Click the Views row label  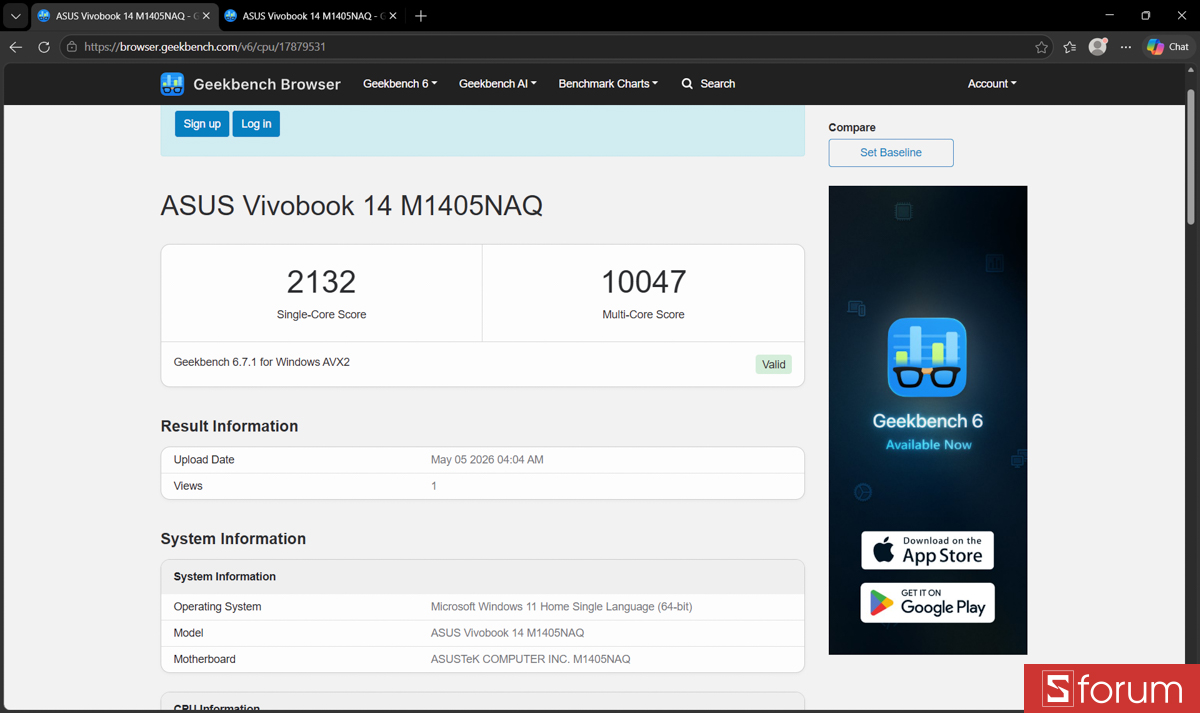(188, 486)
